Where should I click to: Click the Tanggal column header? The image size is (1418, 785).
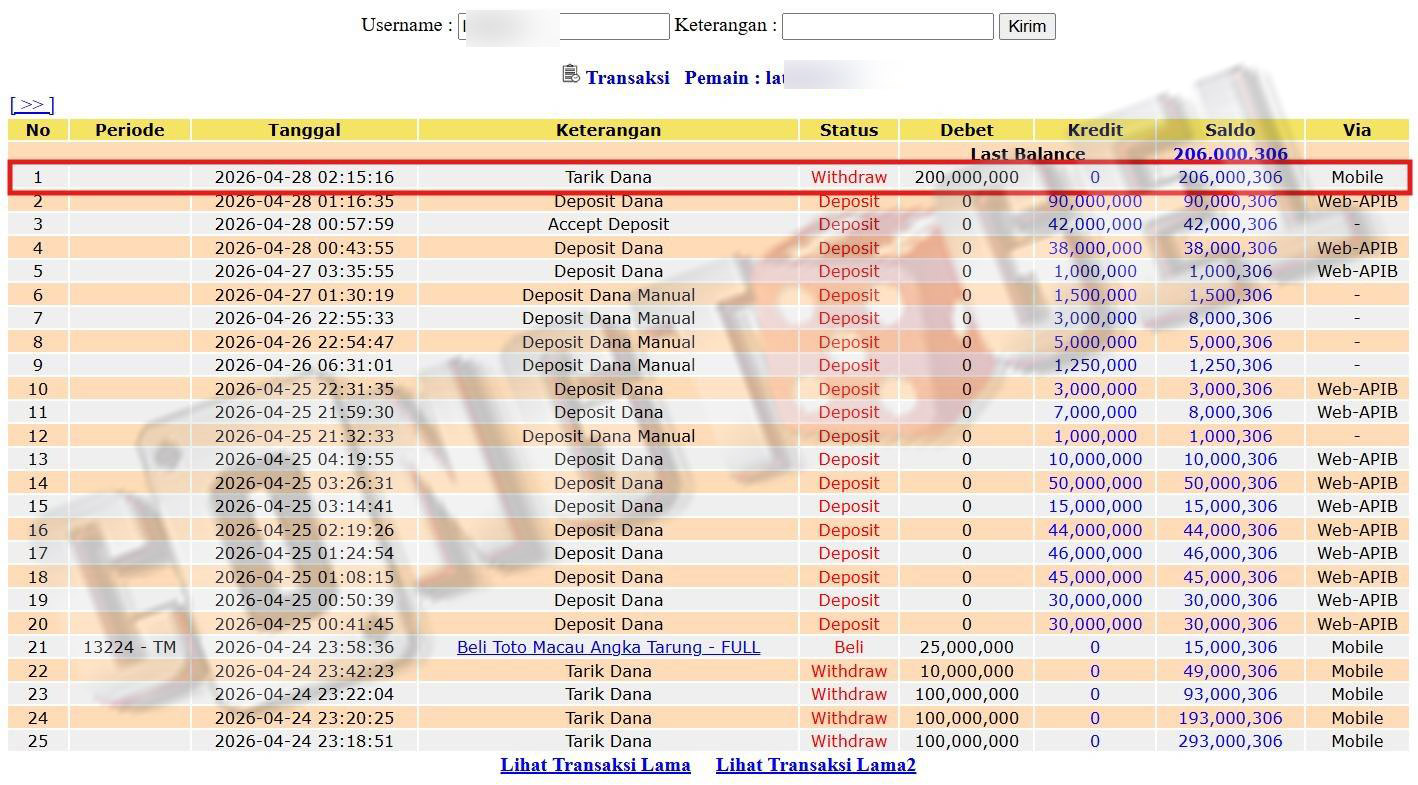click(304, 130)
